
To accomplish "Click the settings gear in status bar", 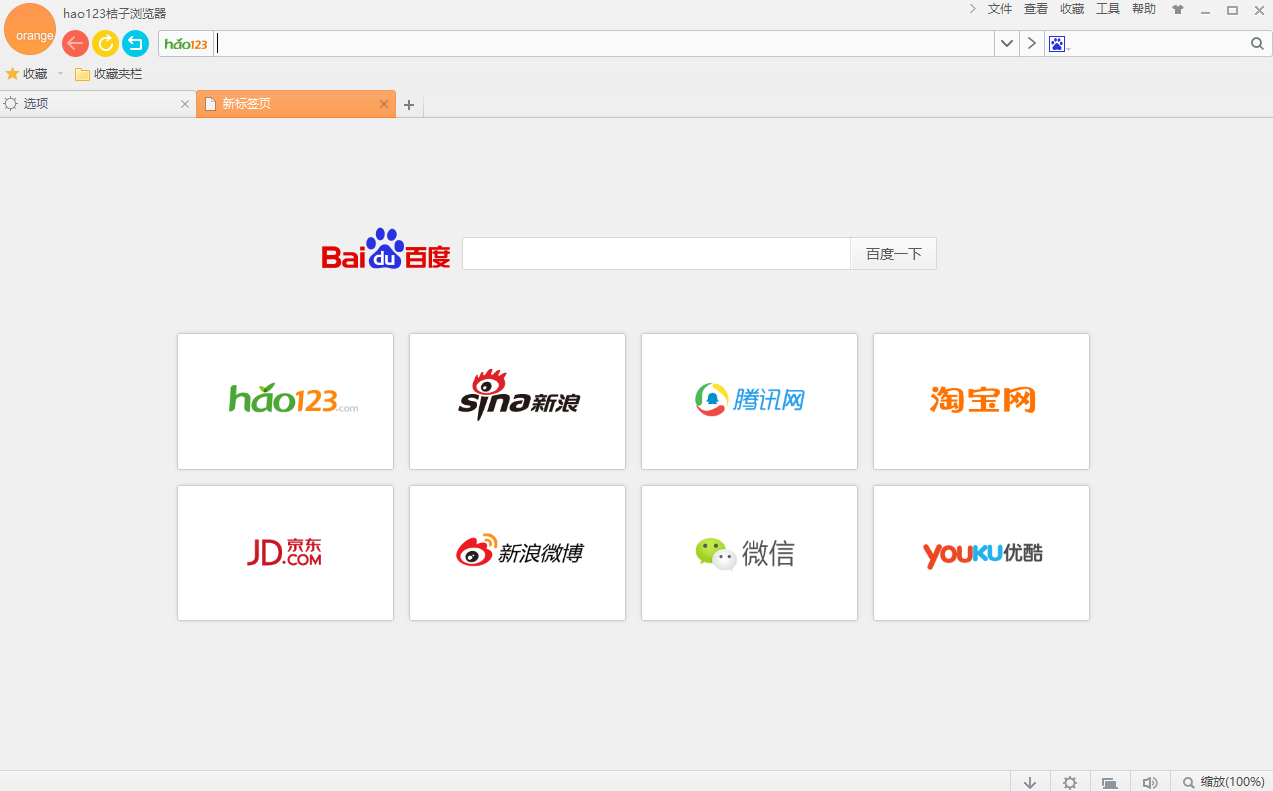I will tap(1070, 782).
